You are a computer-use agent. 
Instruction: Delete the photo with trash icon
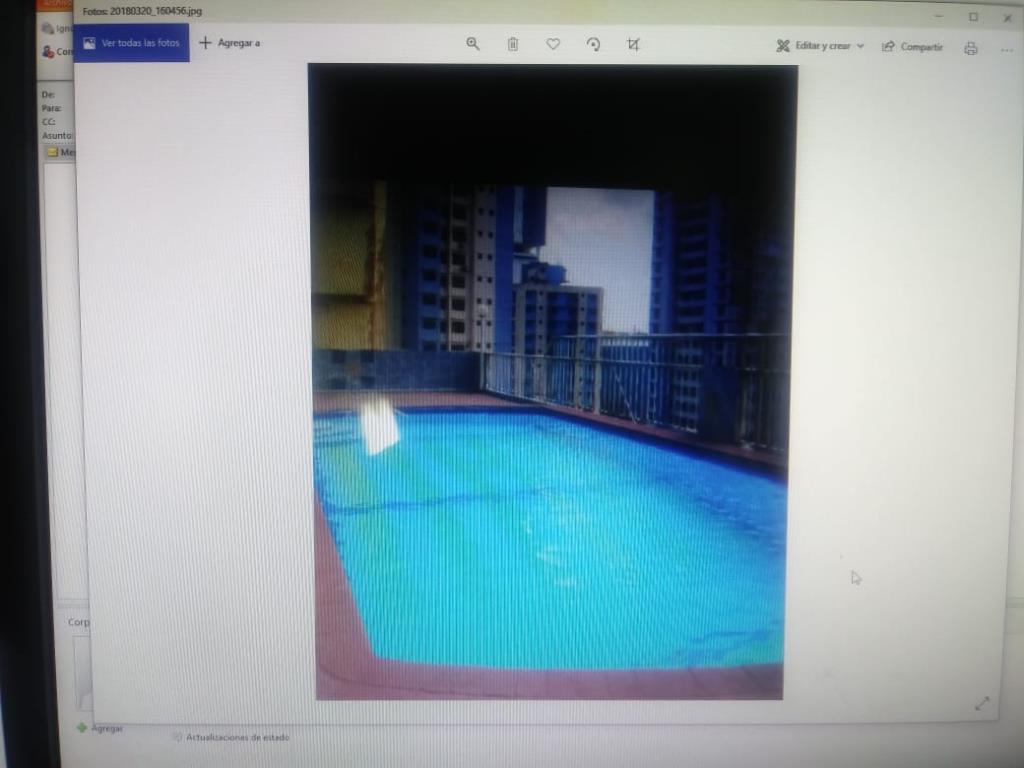click(513, 44)
